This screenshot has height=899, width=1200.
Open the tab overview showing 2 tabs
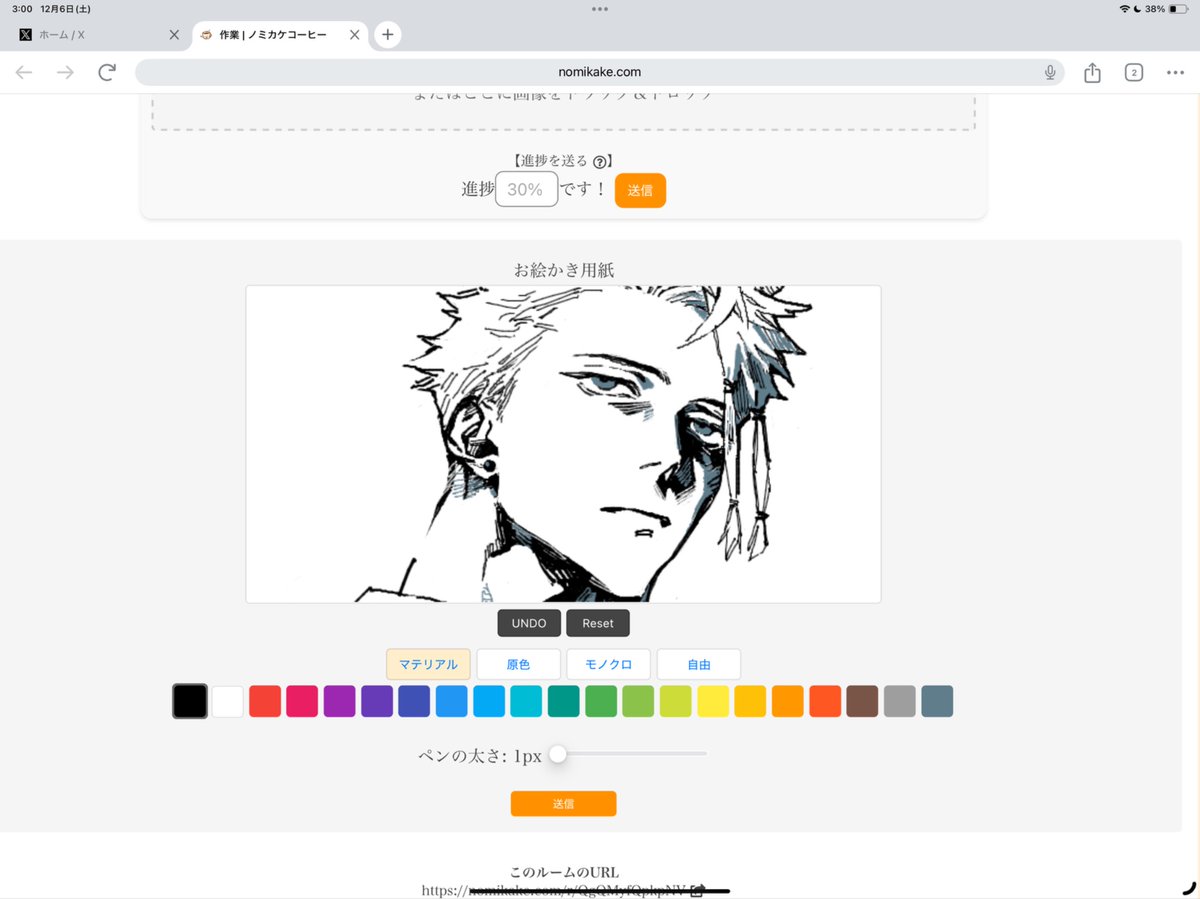pos(1133,72)
